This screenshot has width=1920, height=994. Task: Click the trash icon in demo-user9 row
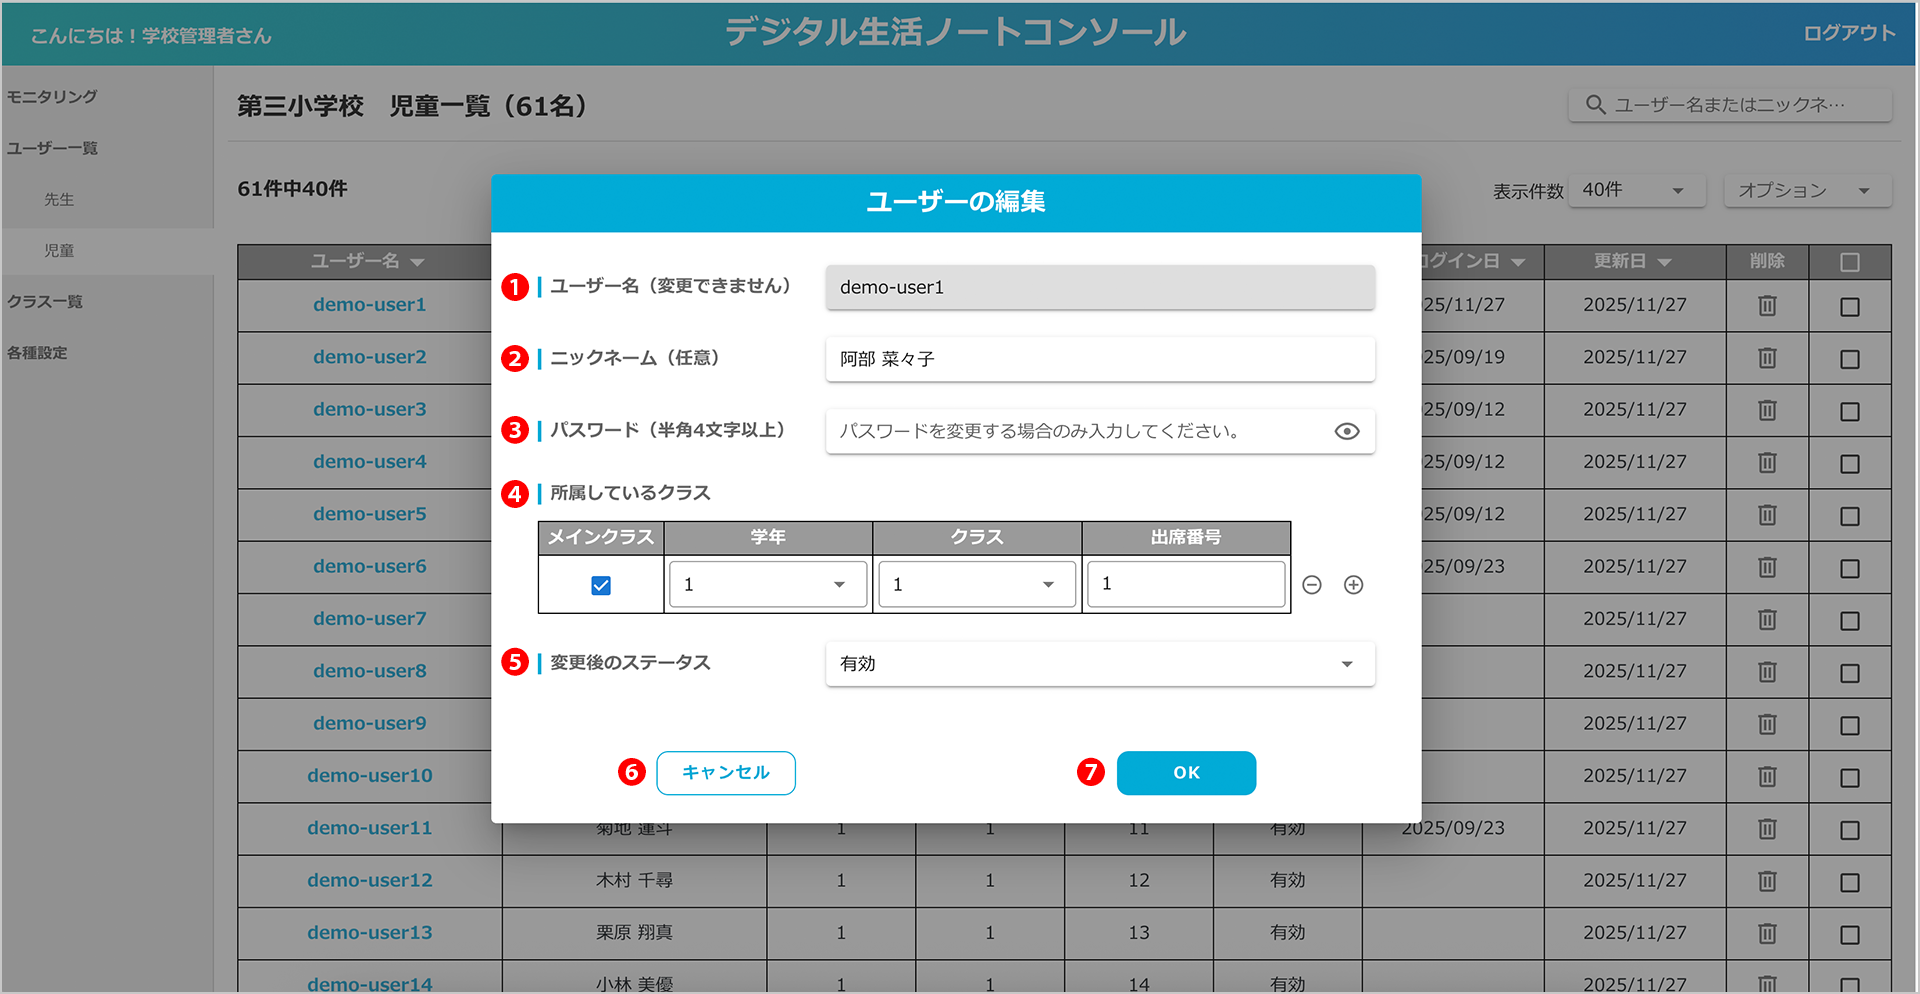[1767, 724]
